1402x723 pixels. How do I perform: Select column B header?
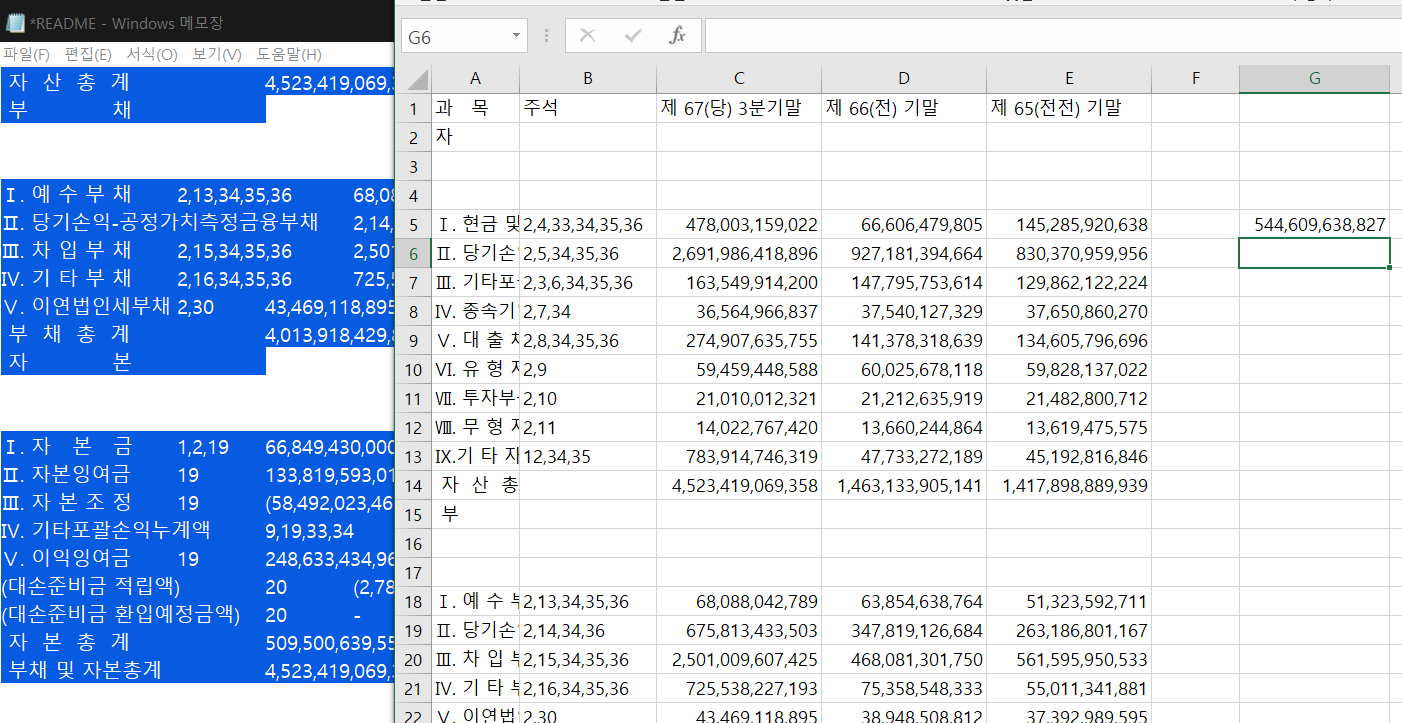pos(588,79)
